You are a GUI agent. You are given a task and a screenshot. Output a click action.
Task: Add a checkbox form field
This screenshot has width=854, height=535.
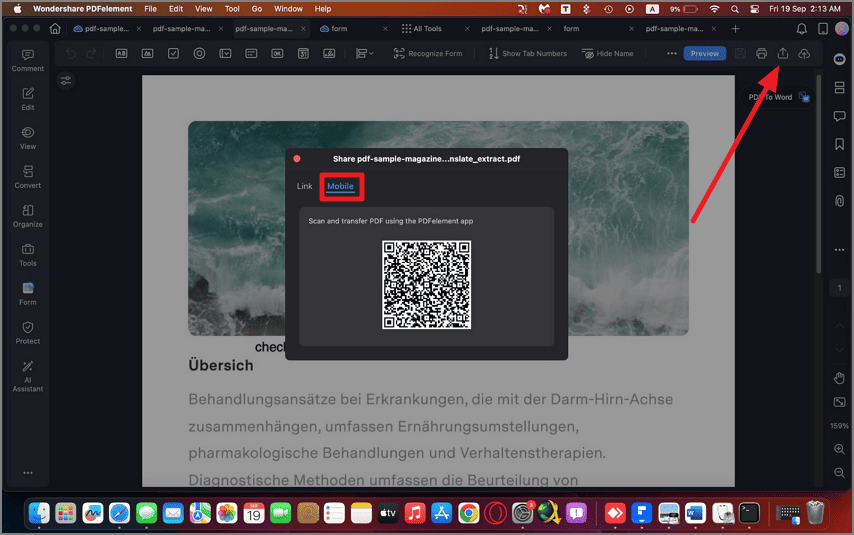[x=173, y=53]
